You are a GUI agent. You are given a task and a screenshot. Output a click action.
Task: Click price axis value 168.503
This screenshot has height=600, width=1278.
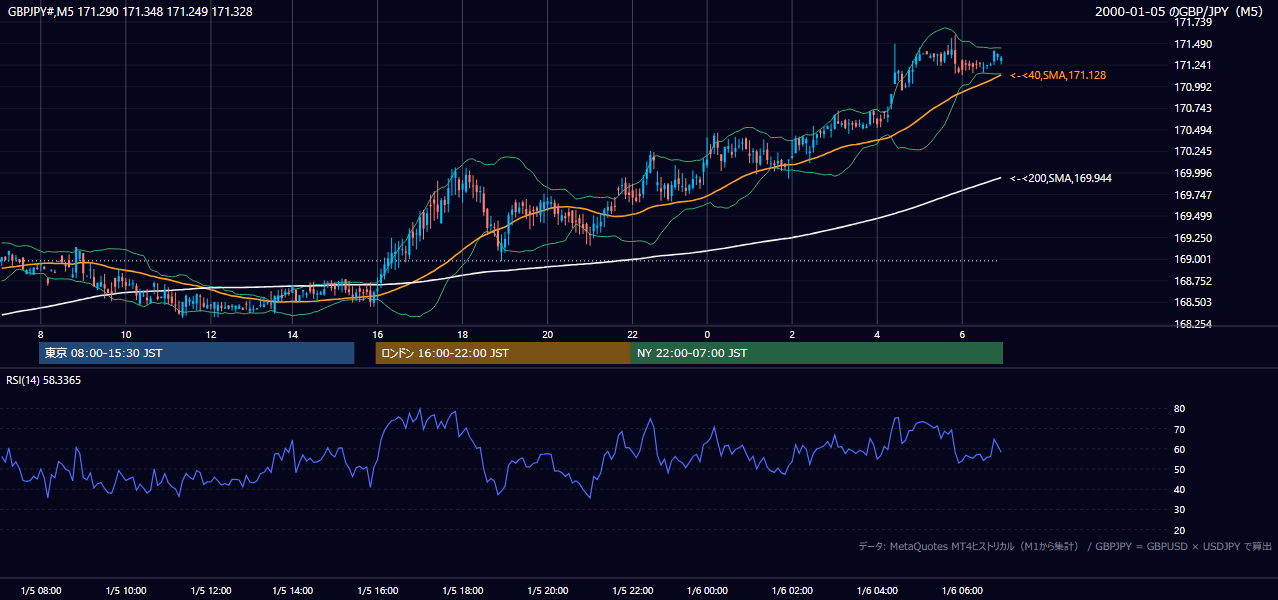point(1192,302)
